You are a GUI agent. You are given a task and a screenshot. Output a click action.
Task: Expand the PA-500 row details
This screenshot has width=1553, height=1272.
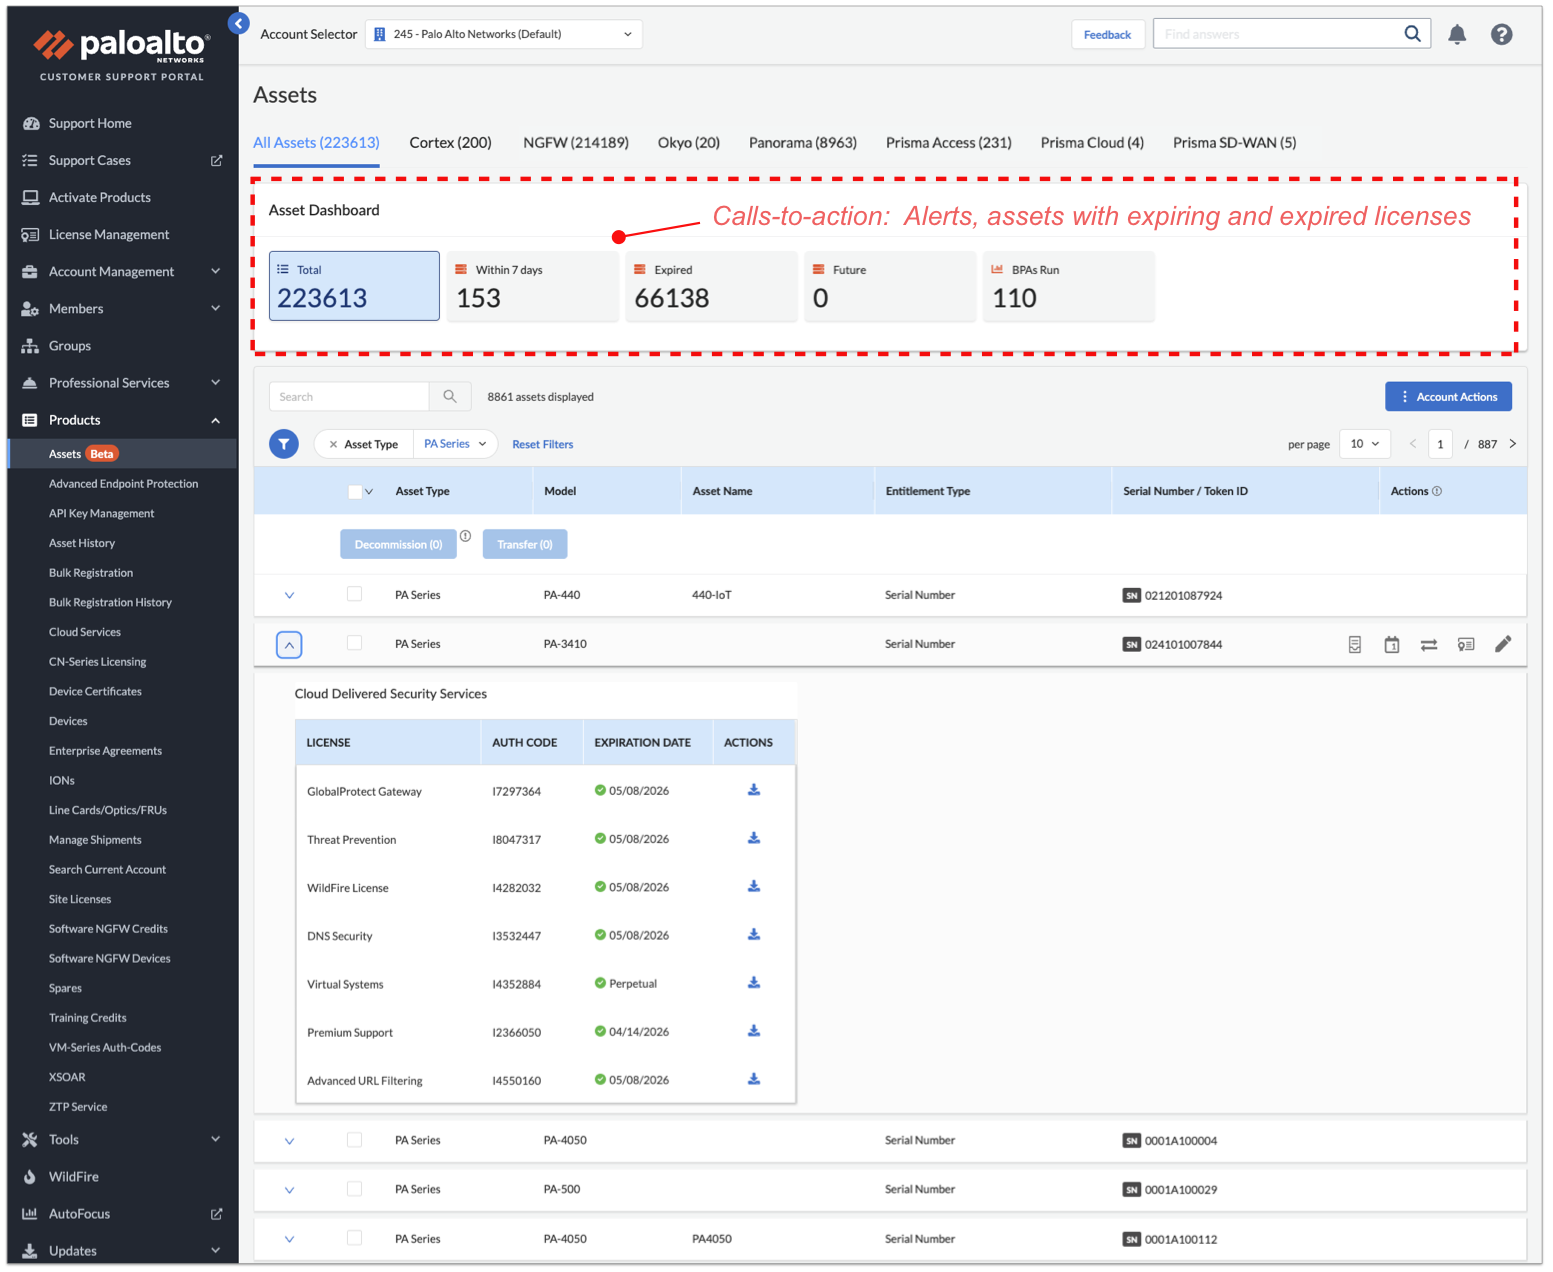tap(289, 1190)
